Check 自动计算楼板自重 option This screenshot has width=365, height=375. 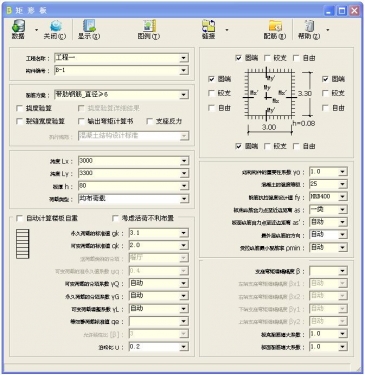[x=20, y=218]
